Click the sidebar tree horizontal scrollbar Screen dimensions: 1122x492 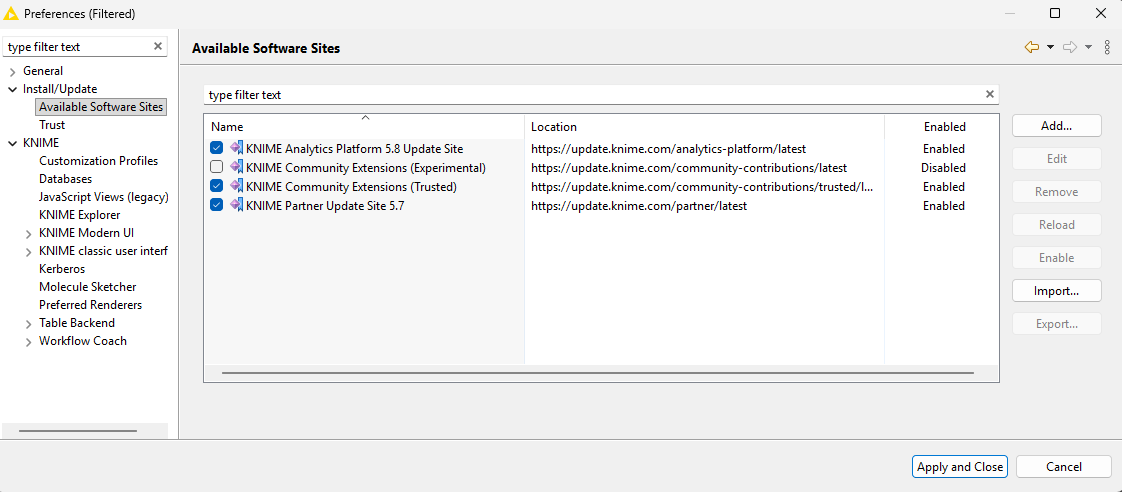coord(77,430)
